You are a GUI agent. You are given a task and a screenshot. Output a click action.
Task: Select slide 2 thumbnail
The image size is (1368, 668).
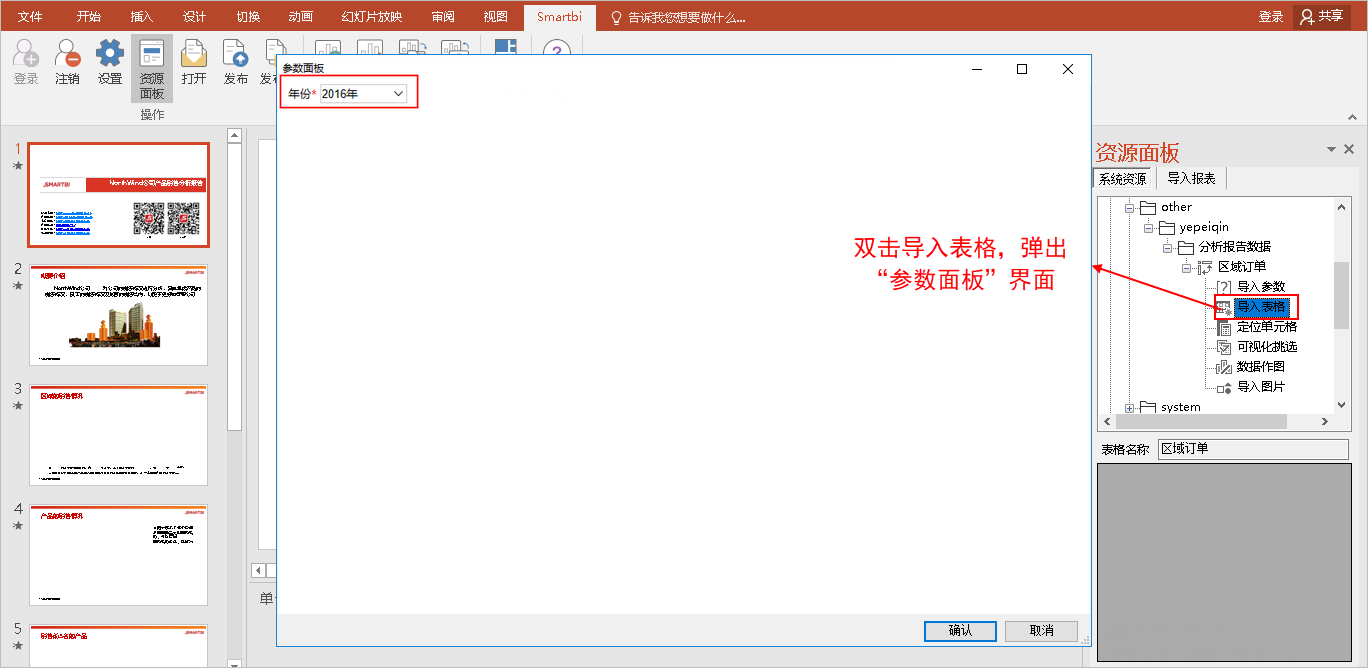click(x=119, y=315)
